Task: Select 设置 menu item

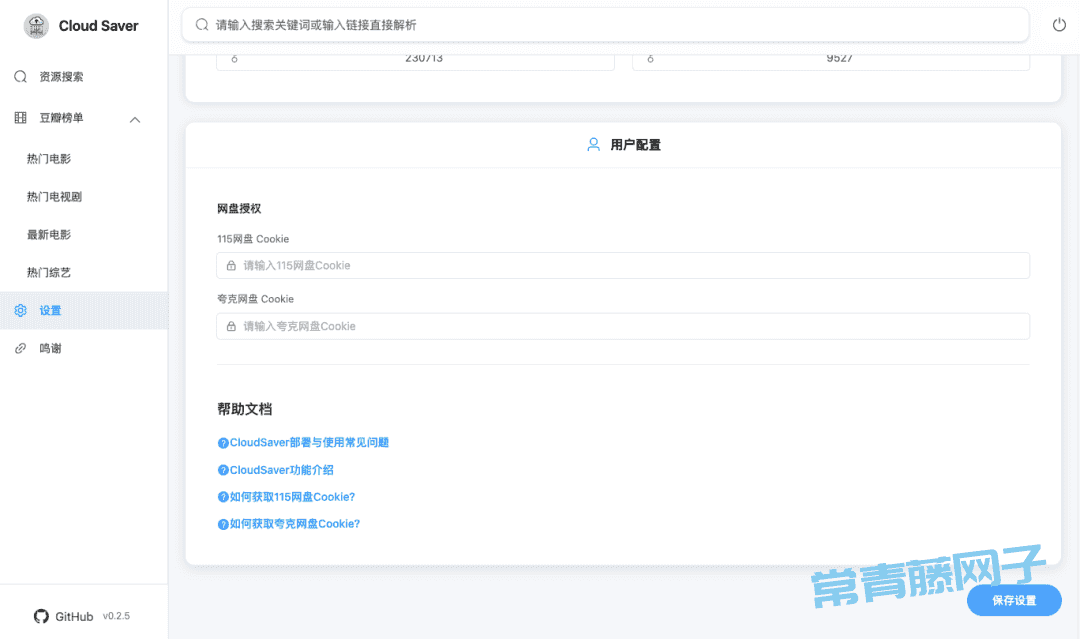Action: click(x=84, y=311)
